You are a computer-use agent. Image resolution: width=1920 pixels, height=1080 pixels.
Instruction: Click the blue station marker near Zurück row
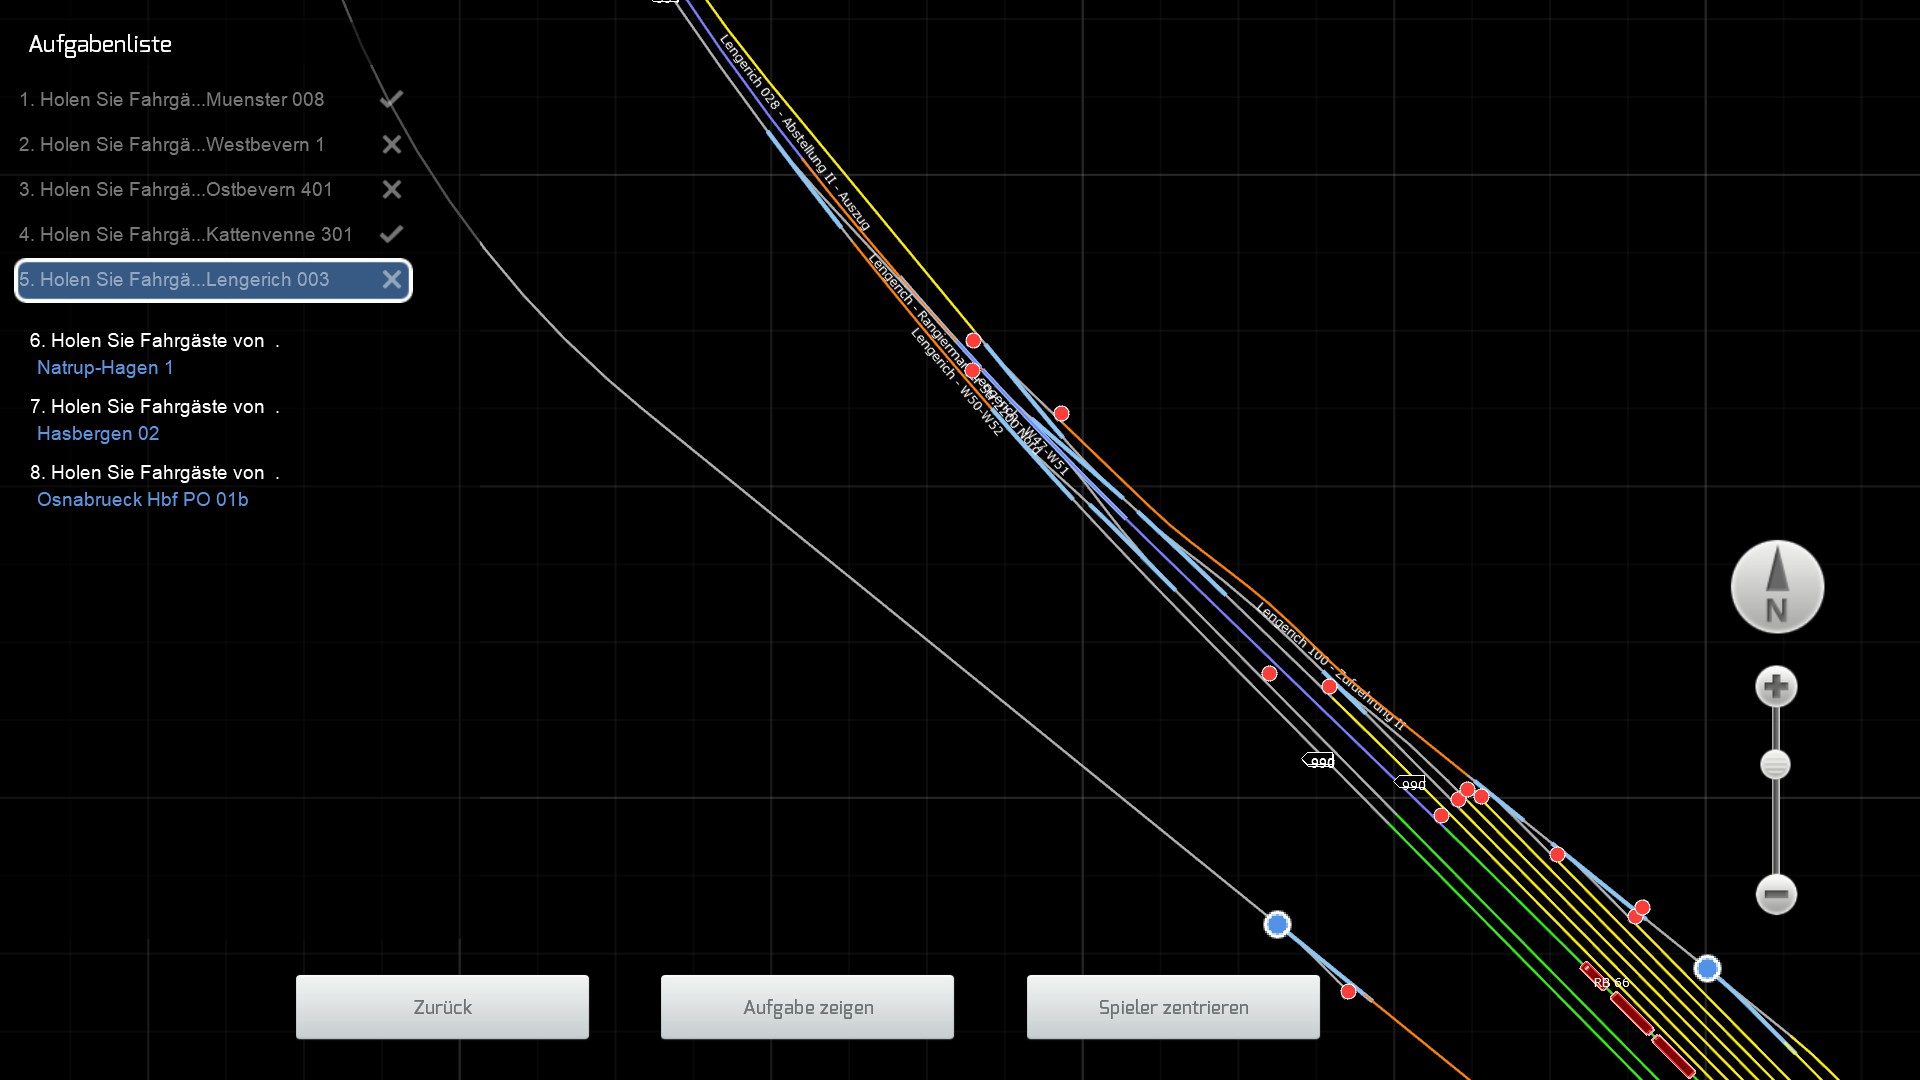(1277, 925)
